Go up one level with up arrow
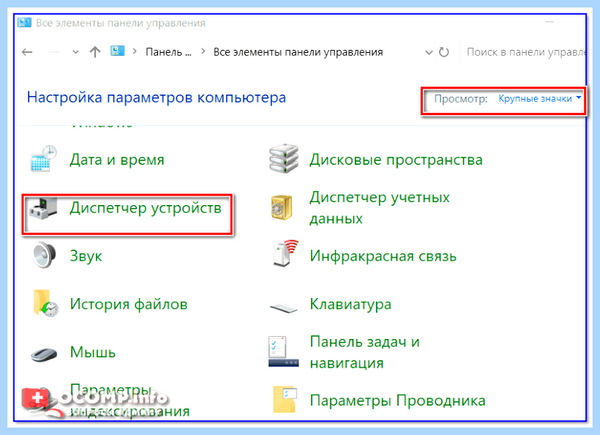The image size is (600, 435). (x=95, y=52)
